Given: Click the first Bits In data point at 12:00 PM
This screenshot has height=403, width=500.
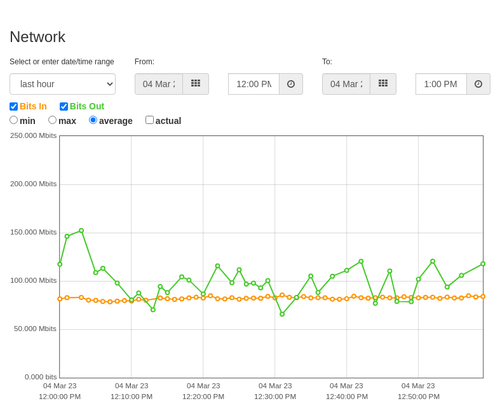Looking at the screenshot, I should pyautogui.click(x=60, y=299).
